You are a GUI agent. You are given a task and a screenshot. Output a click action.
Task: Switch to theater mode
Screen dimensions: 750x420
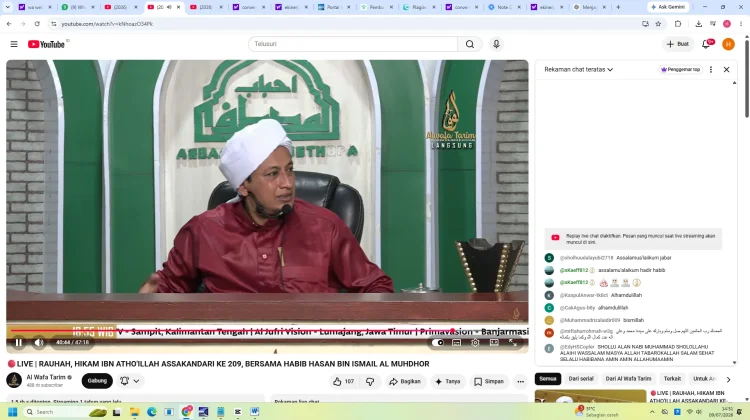(x=494, y=343)
